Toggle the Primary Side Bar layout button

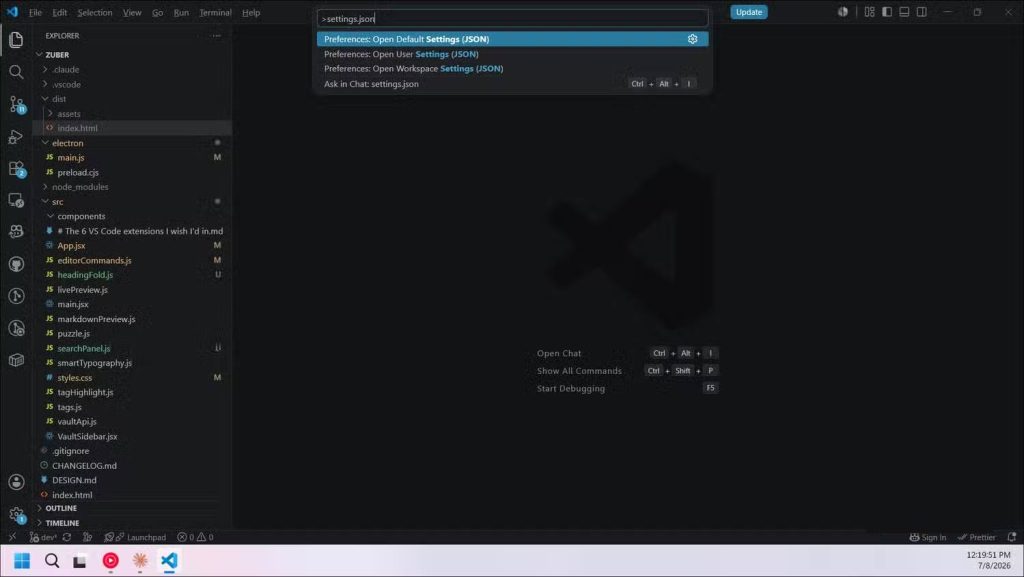click(x=887, y=12)
